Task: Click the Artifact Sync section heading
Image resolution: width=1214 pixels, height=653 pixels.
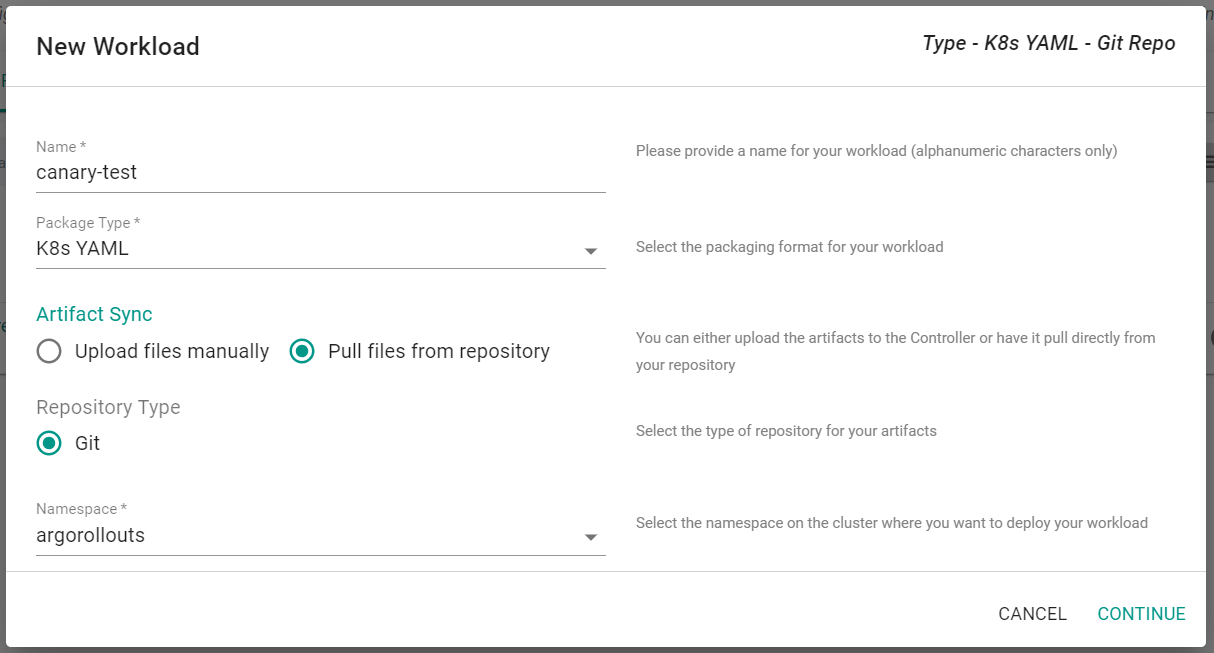Action: point(94,314)
